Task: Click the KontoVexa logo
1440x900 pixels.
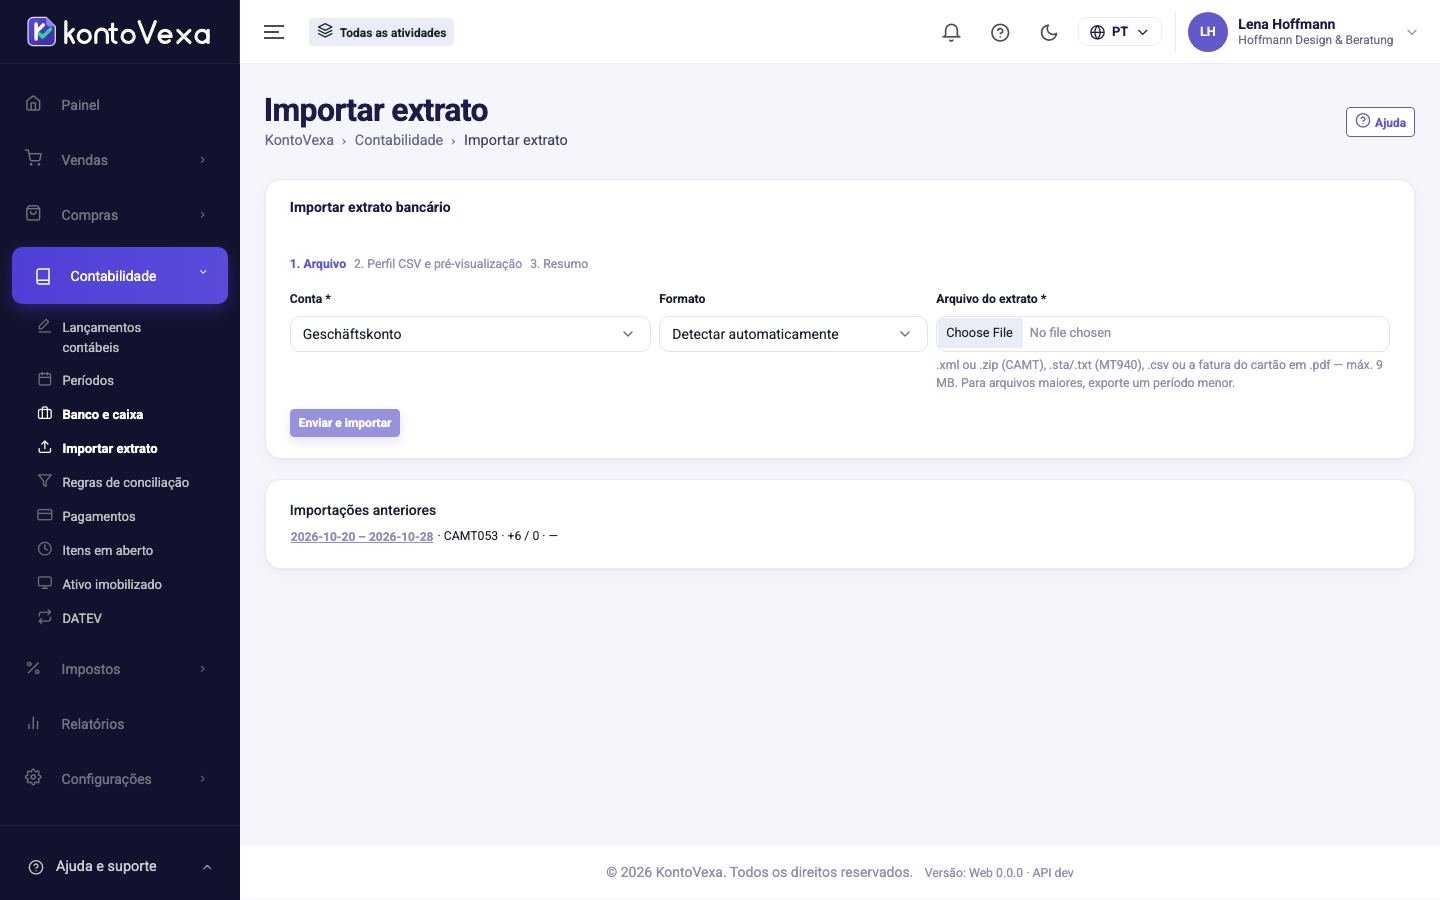Action: 119,32
